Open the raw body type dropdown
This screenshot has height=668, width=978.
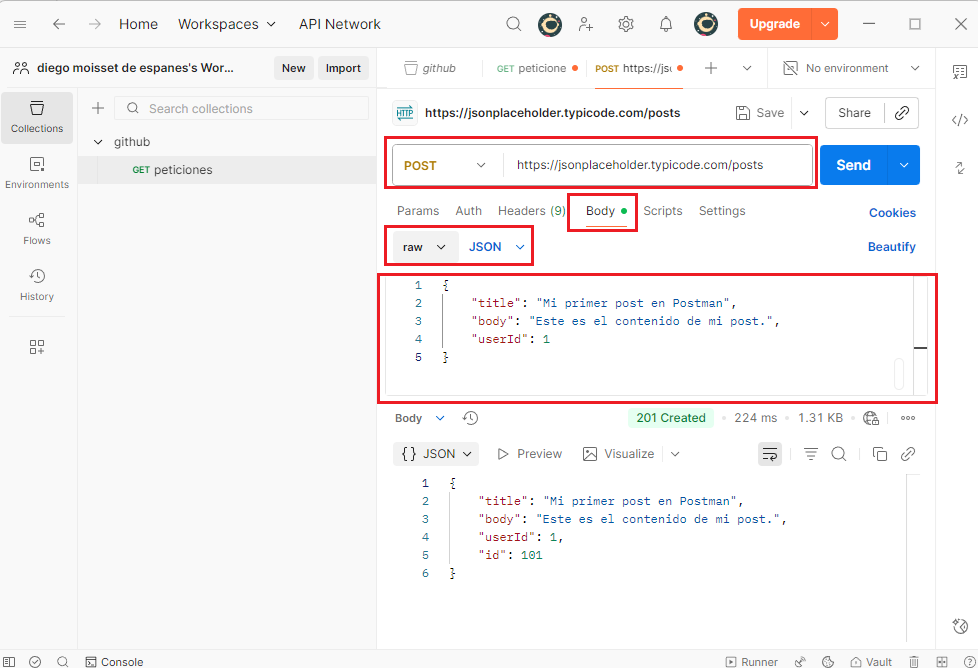click(x=424, y=247)
